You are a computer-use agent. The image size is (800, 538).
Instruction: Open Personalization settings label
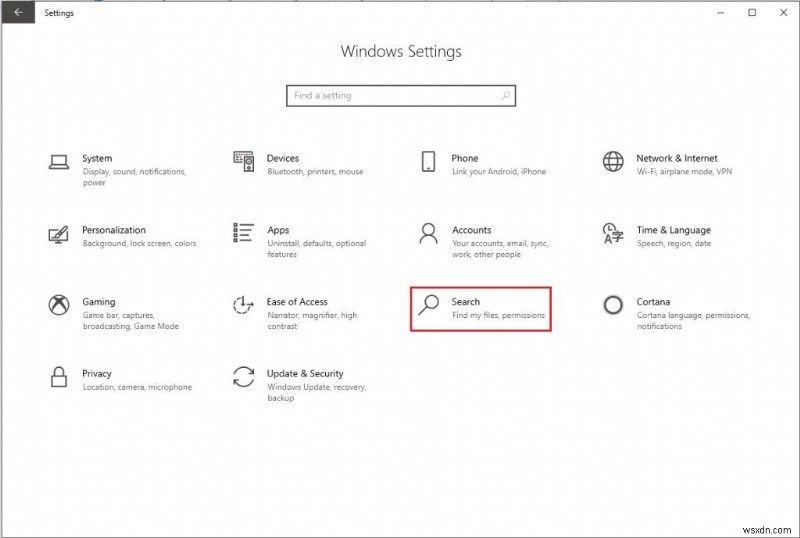pyautogui.click(x=114, y=230)
